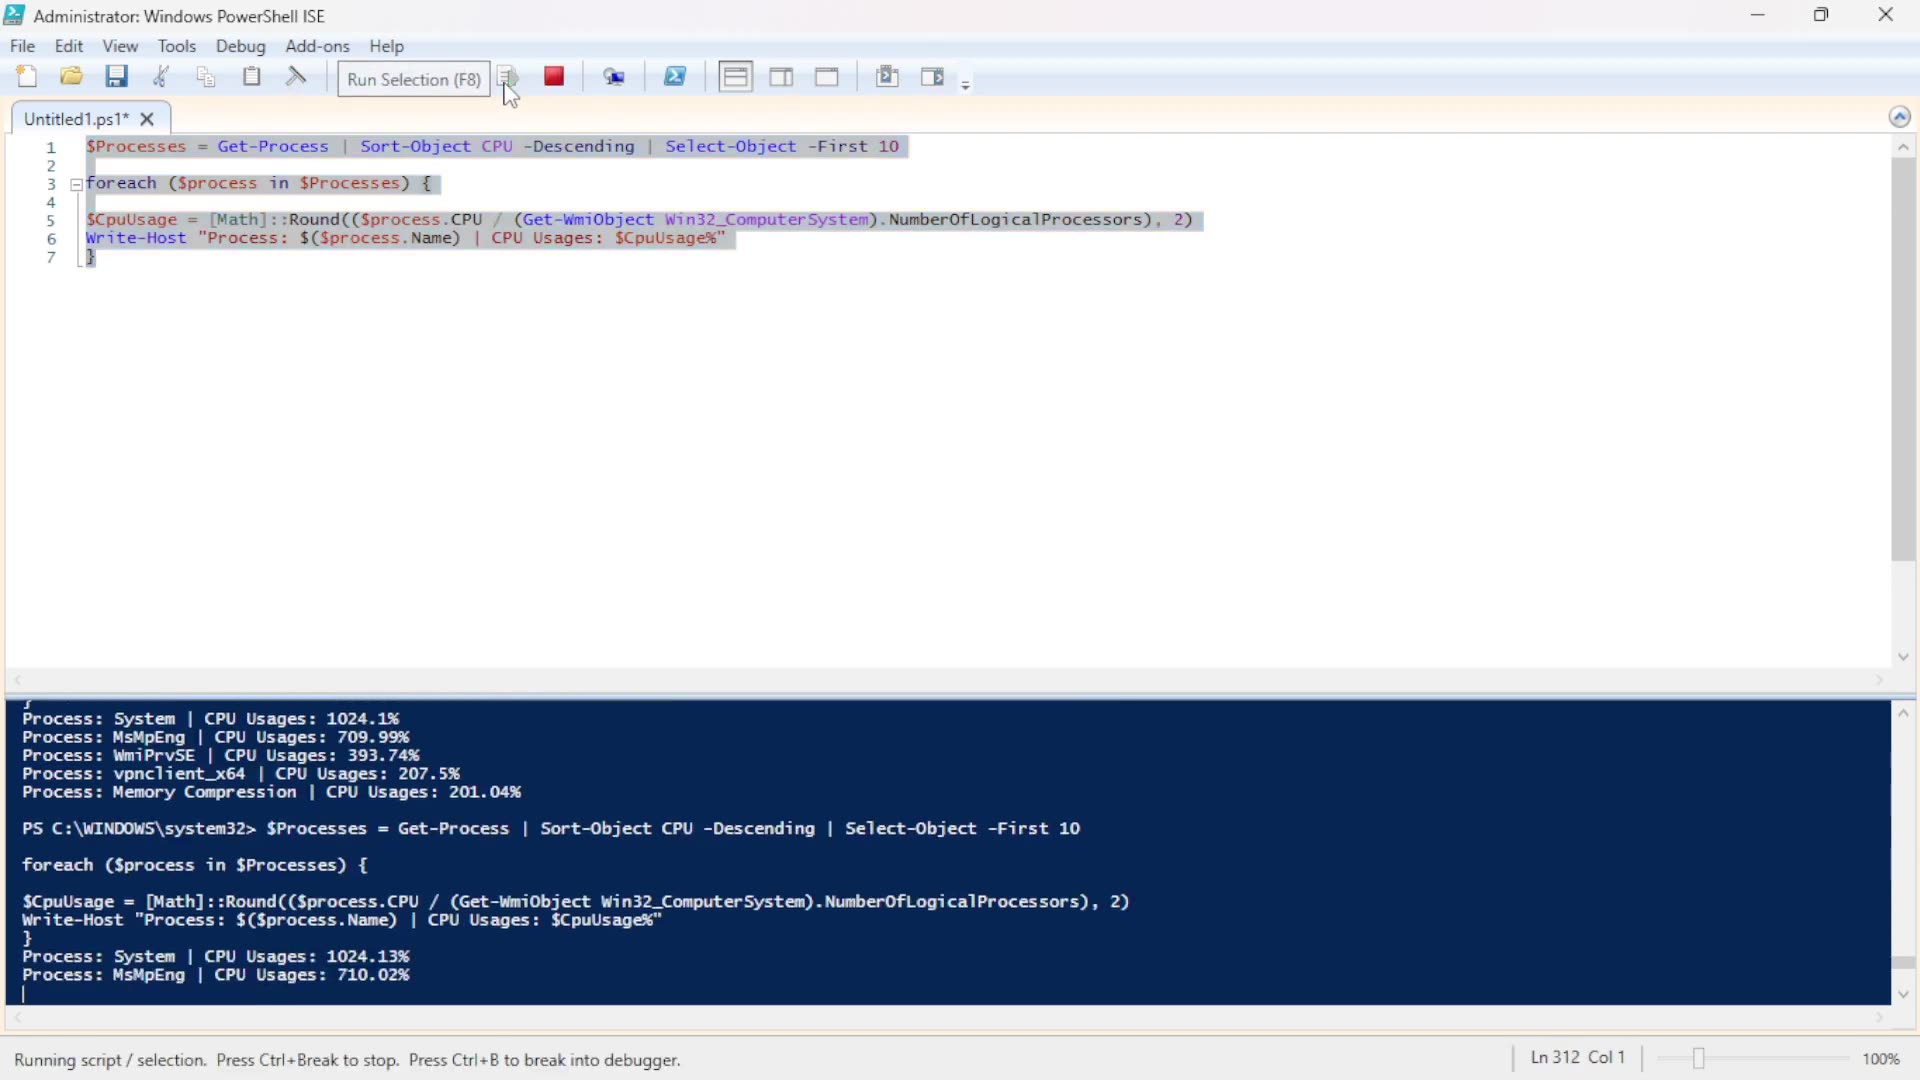Close the Untitled1.ps1 script tab
This screenshot has width=1920, height=1080.
[147, 118]
